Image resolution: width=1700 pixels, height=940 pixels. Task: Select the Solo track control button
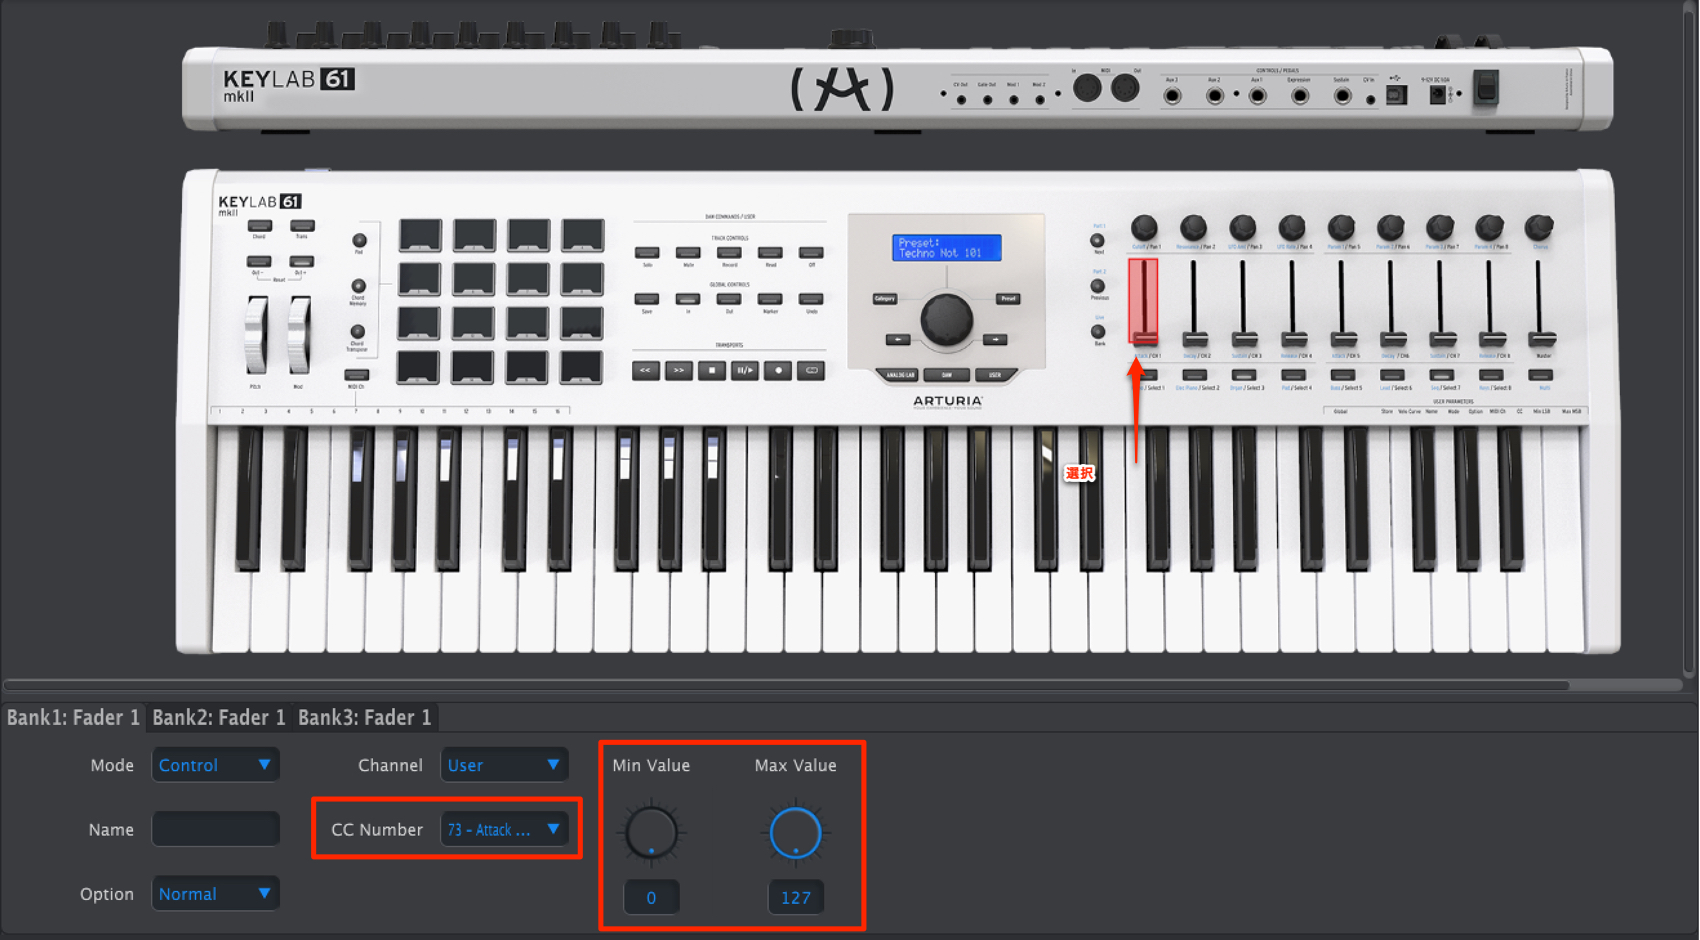(647, 253)
